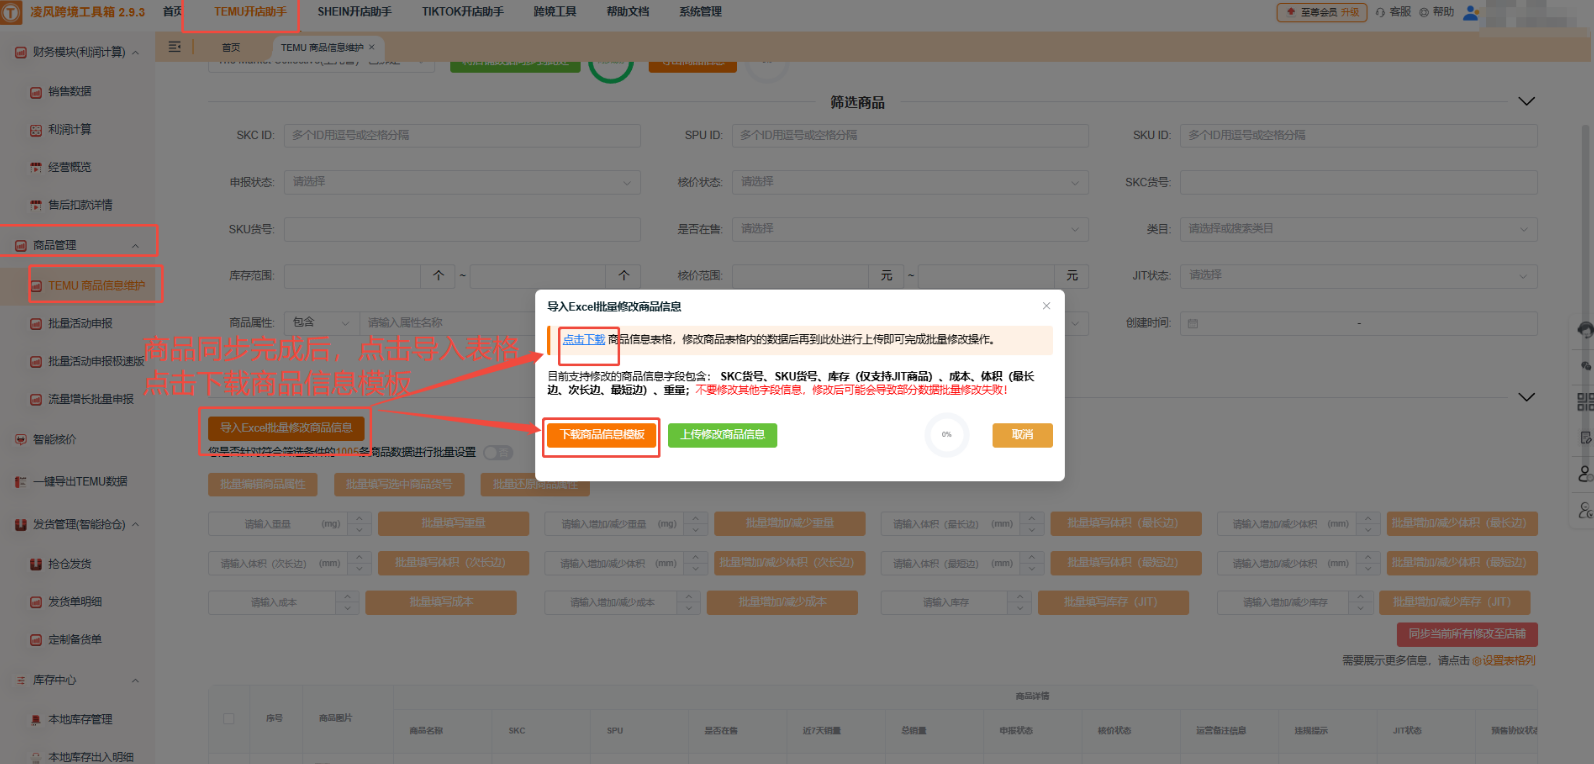Click the 点击下载 link in dialog
The width and height of the screenshot is (1594, 764).
tap(584, 340)
